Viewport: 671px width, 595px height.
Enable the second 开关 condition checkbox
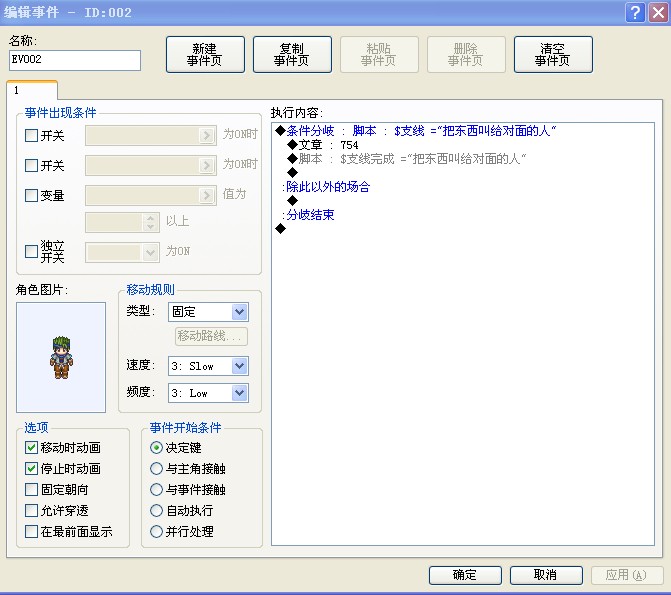pos(31,165)
